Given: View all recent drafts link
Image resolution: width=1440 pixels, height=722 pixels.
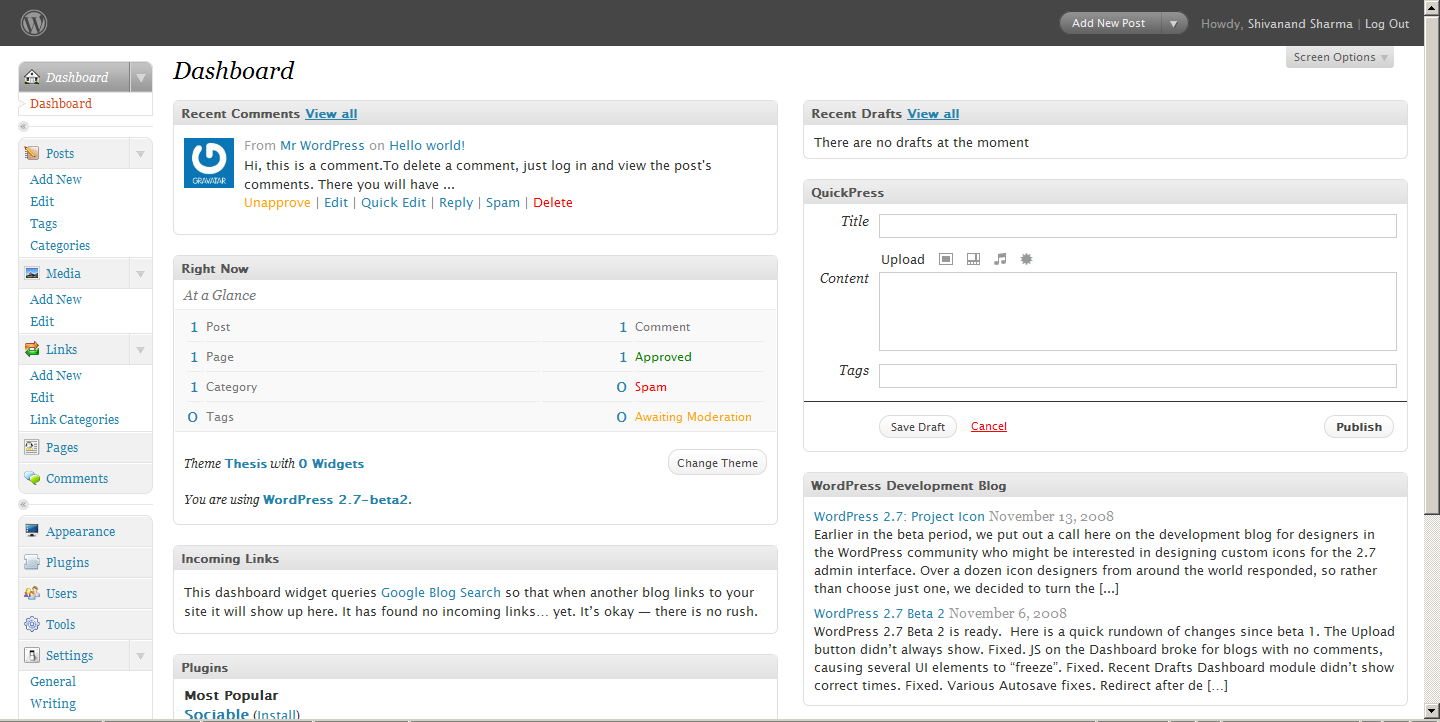Looking at the screenshot, I should (933, 113).
